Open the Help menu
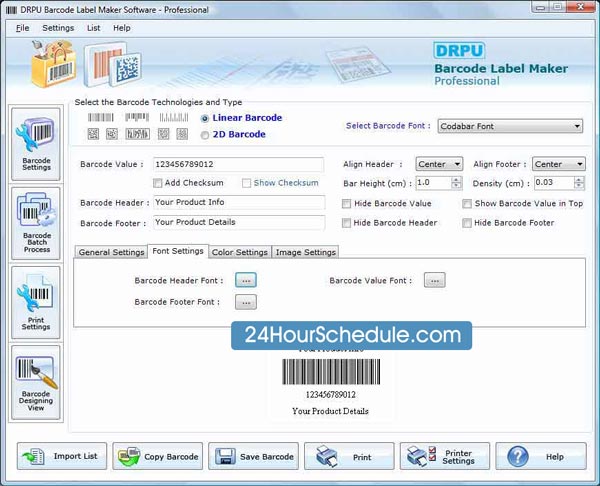The image size is (600, 486). pyautogui.click(x=122, y=28)
